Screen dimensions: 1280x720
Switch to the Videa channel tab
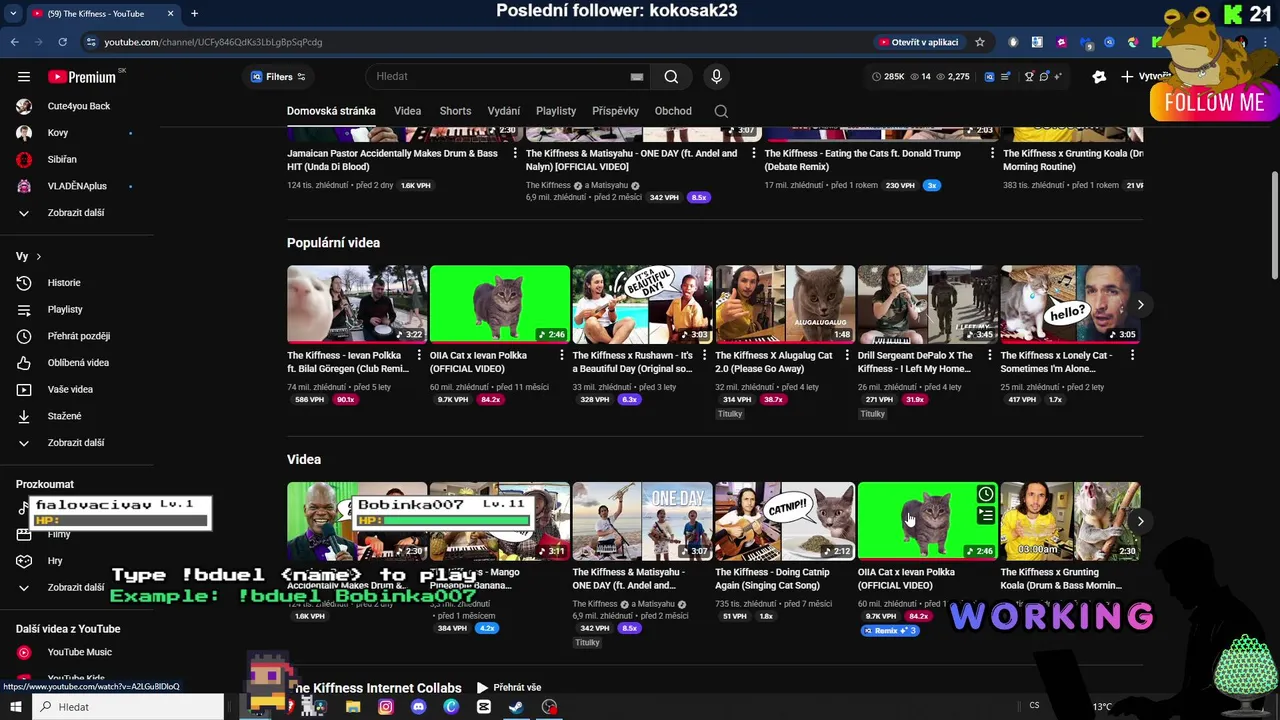pyautogui.click(x=407, y=111)
